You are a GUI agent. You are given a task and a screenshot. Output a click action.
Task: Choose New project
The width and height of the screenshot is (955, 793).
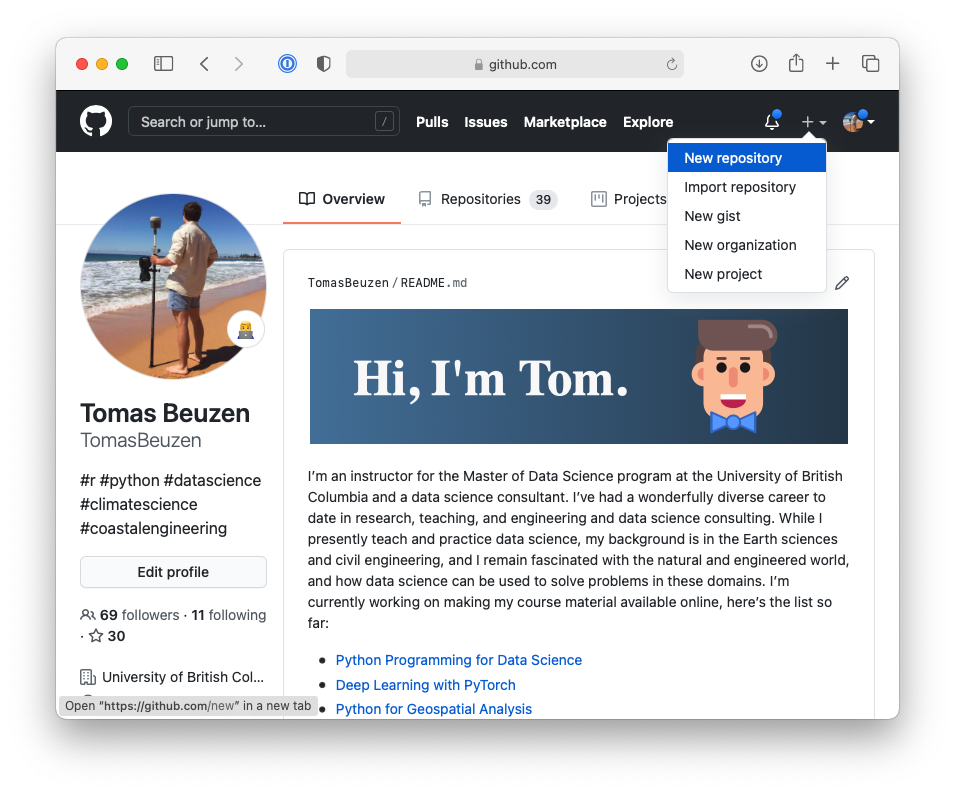pos(747,274)
